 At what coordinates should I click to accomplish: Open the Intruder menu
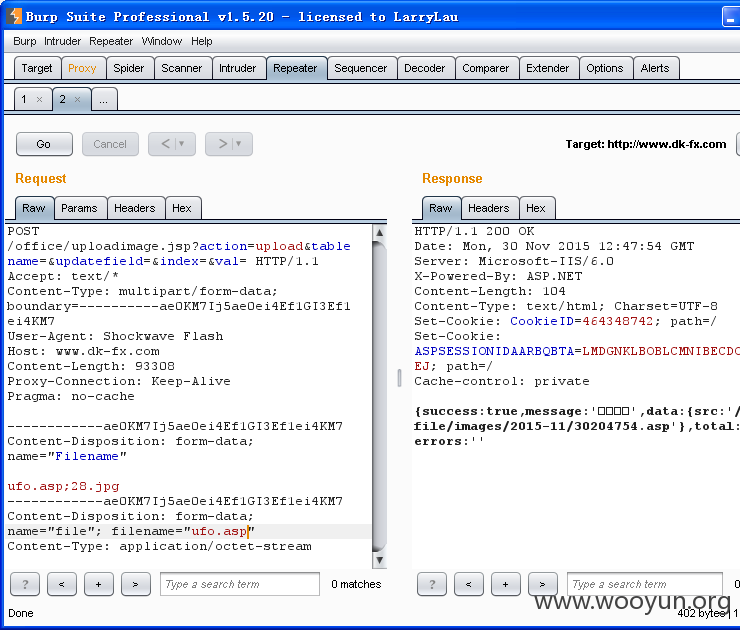click(x=62, y=41)
